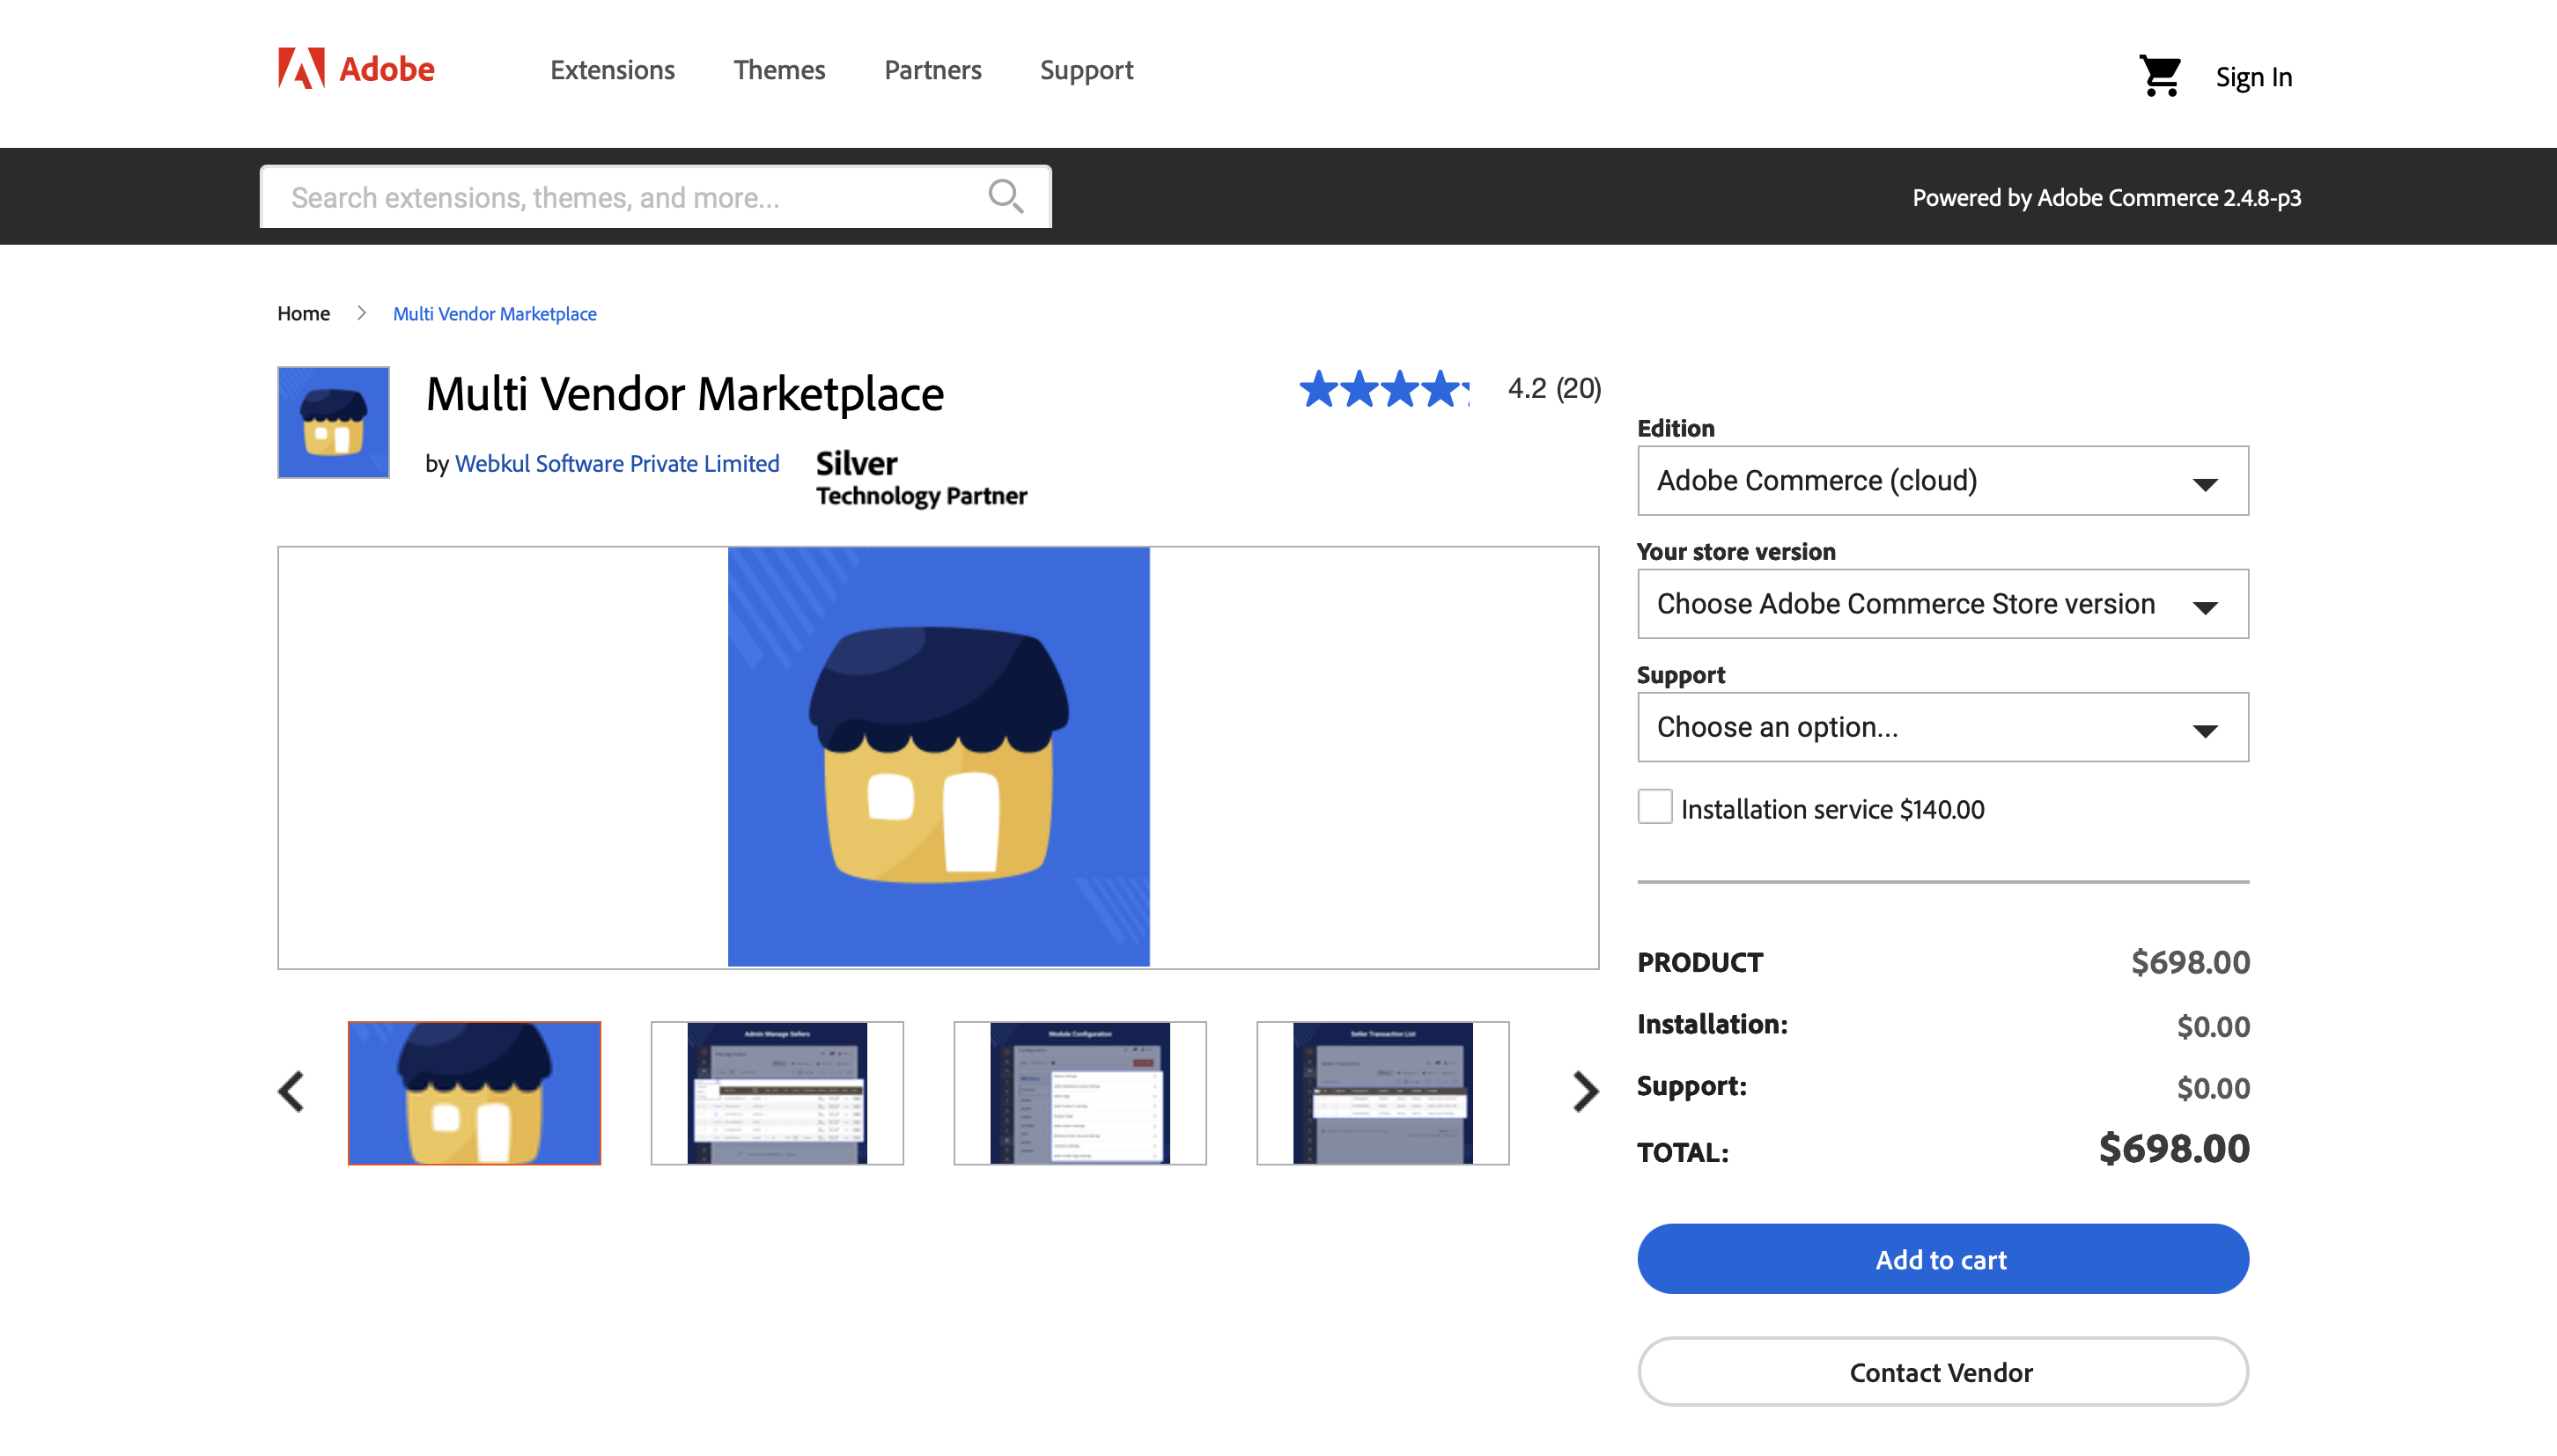Select the store logo thumbnail
Screen dimensions: 2557x1456
(474, 1093)
